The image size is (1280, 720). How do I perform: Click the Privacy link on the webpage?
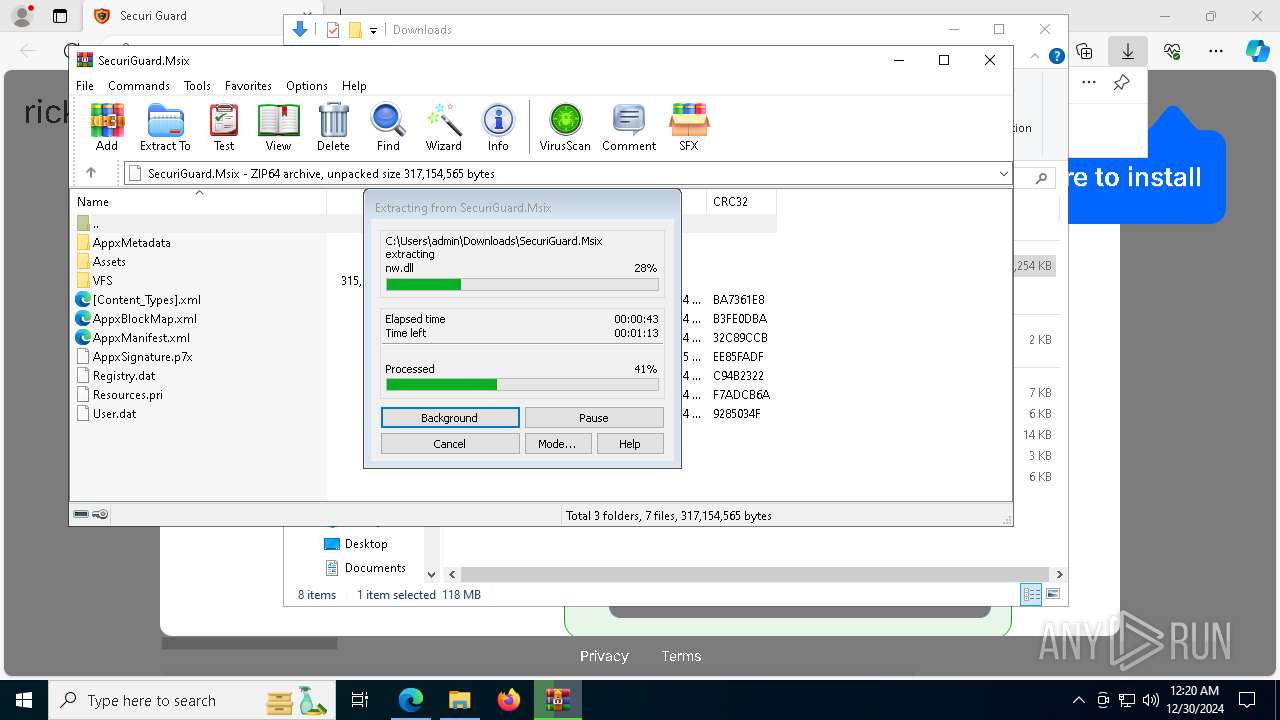[604, 656]
